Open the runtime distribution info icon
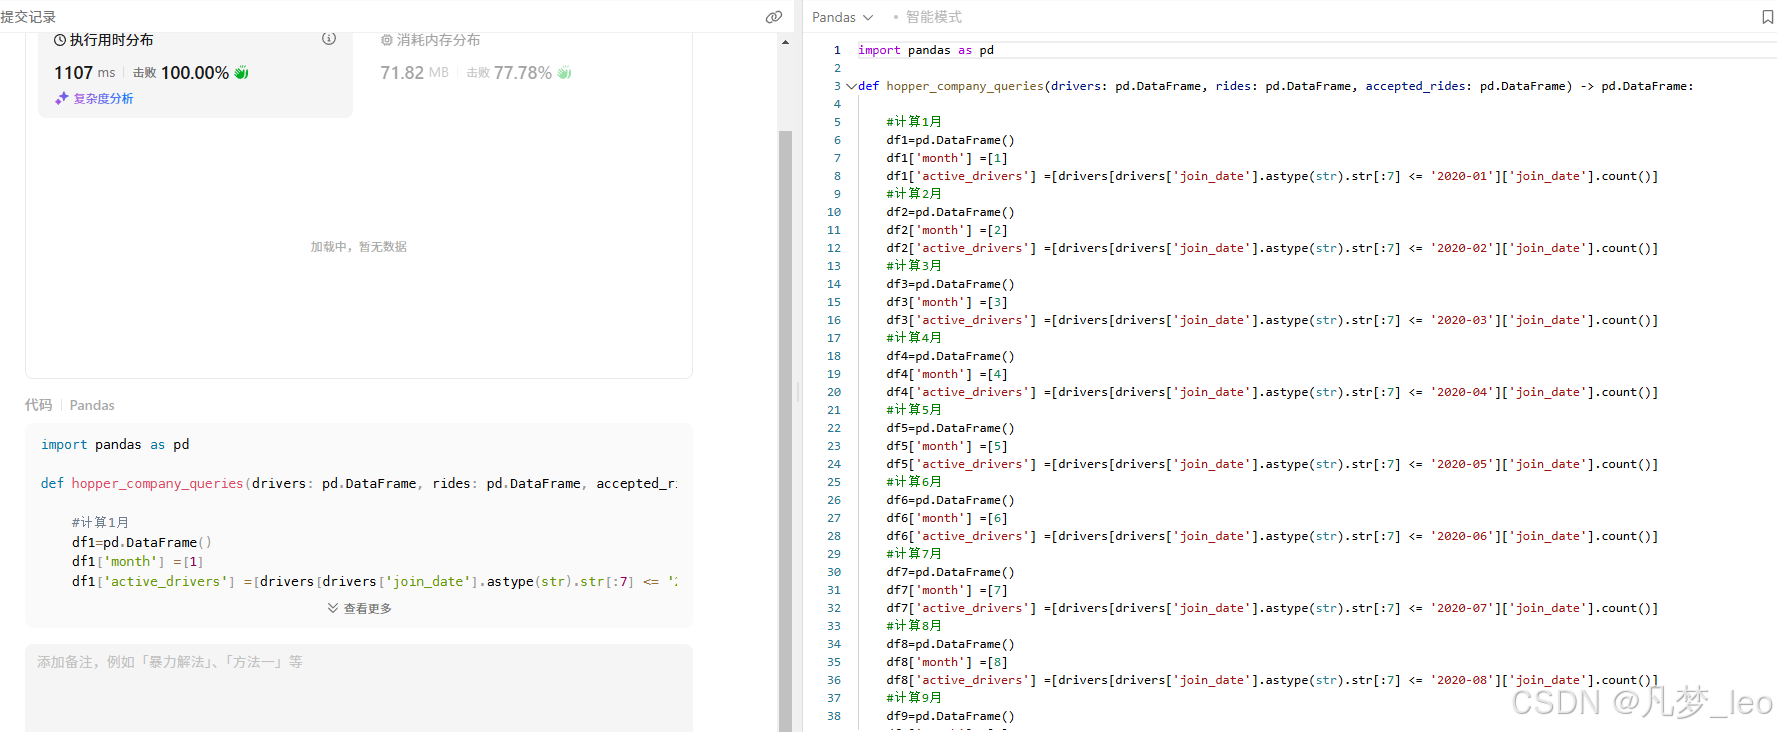This screenshot has width=1777, height=732. coord(329,39)
